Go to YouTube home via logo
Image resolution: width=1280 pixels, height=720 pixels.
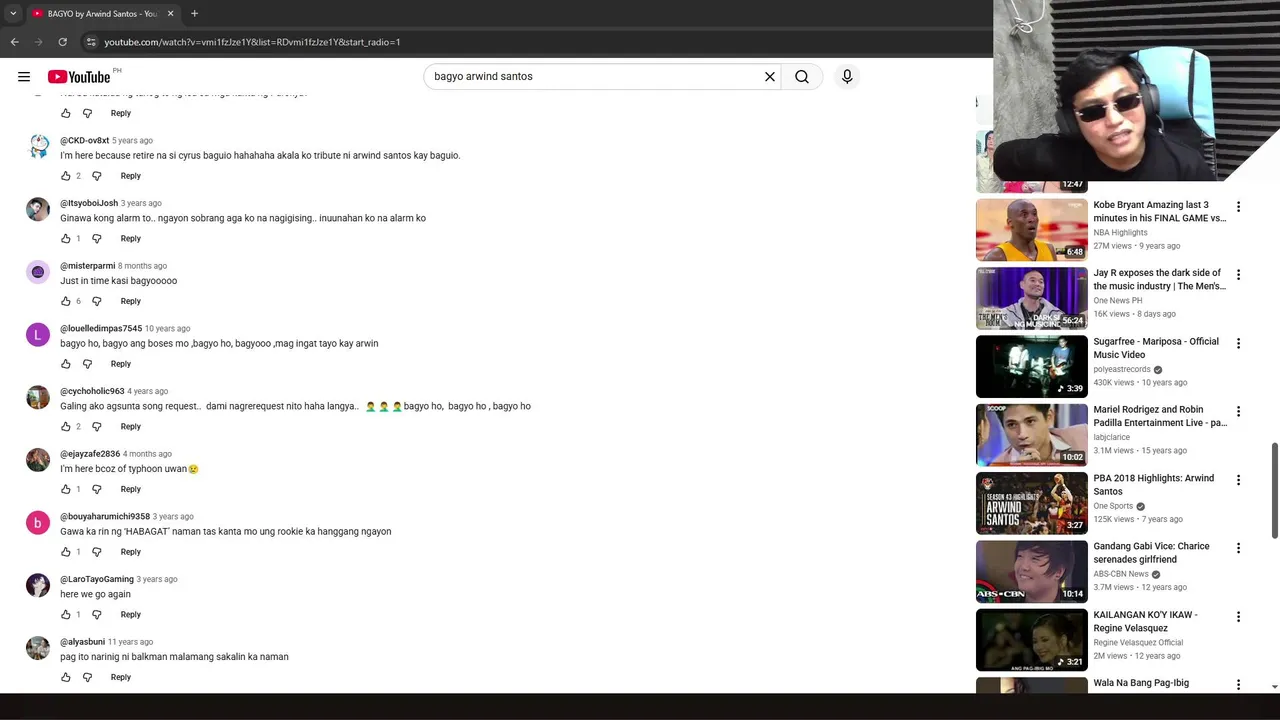click(79, 76)
